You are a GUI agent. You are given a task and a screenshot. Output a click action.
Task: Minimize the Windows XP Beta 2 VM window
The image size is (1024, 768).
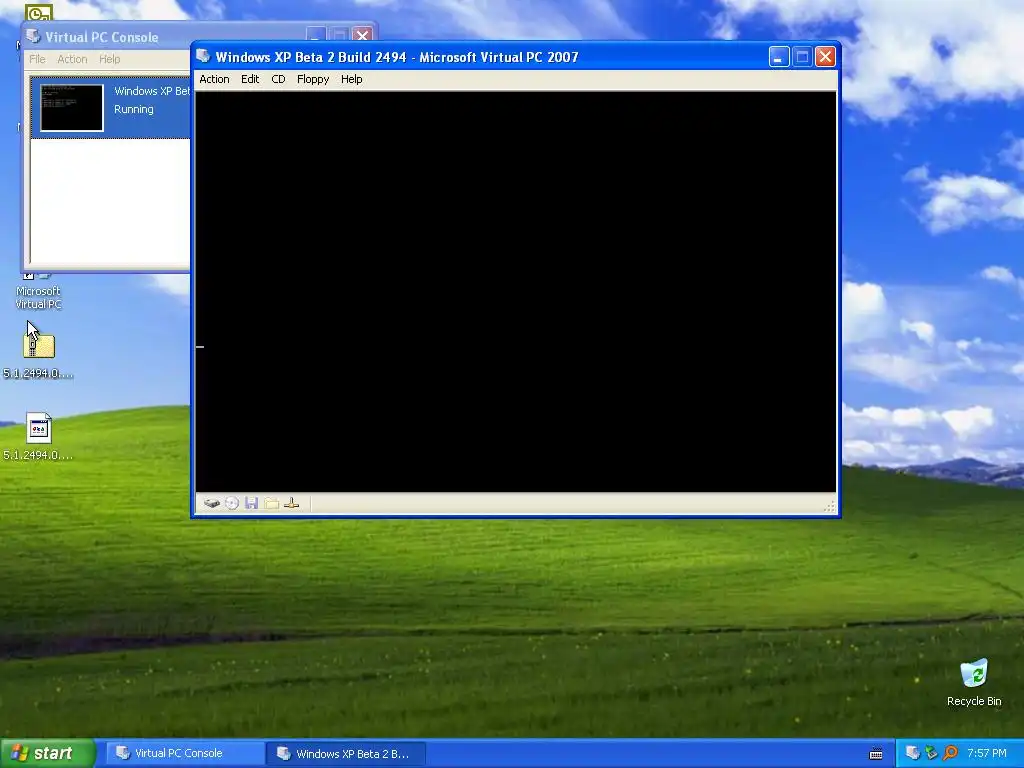point(778,57)
